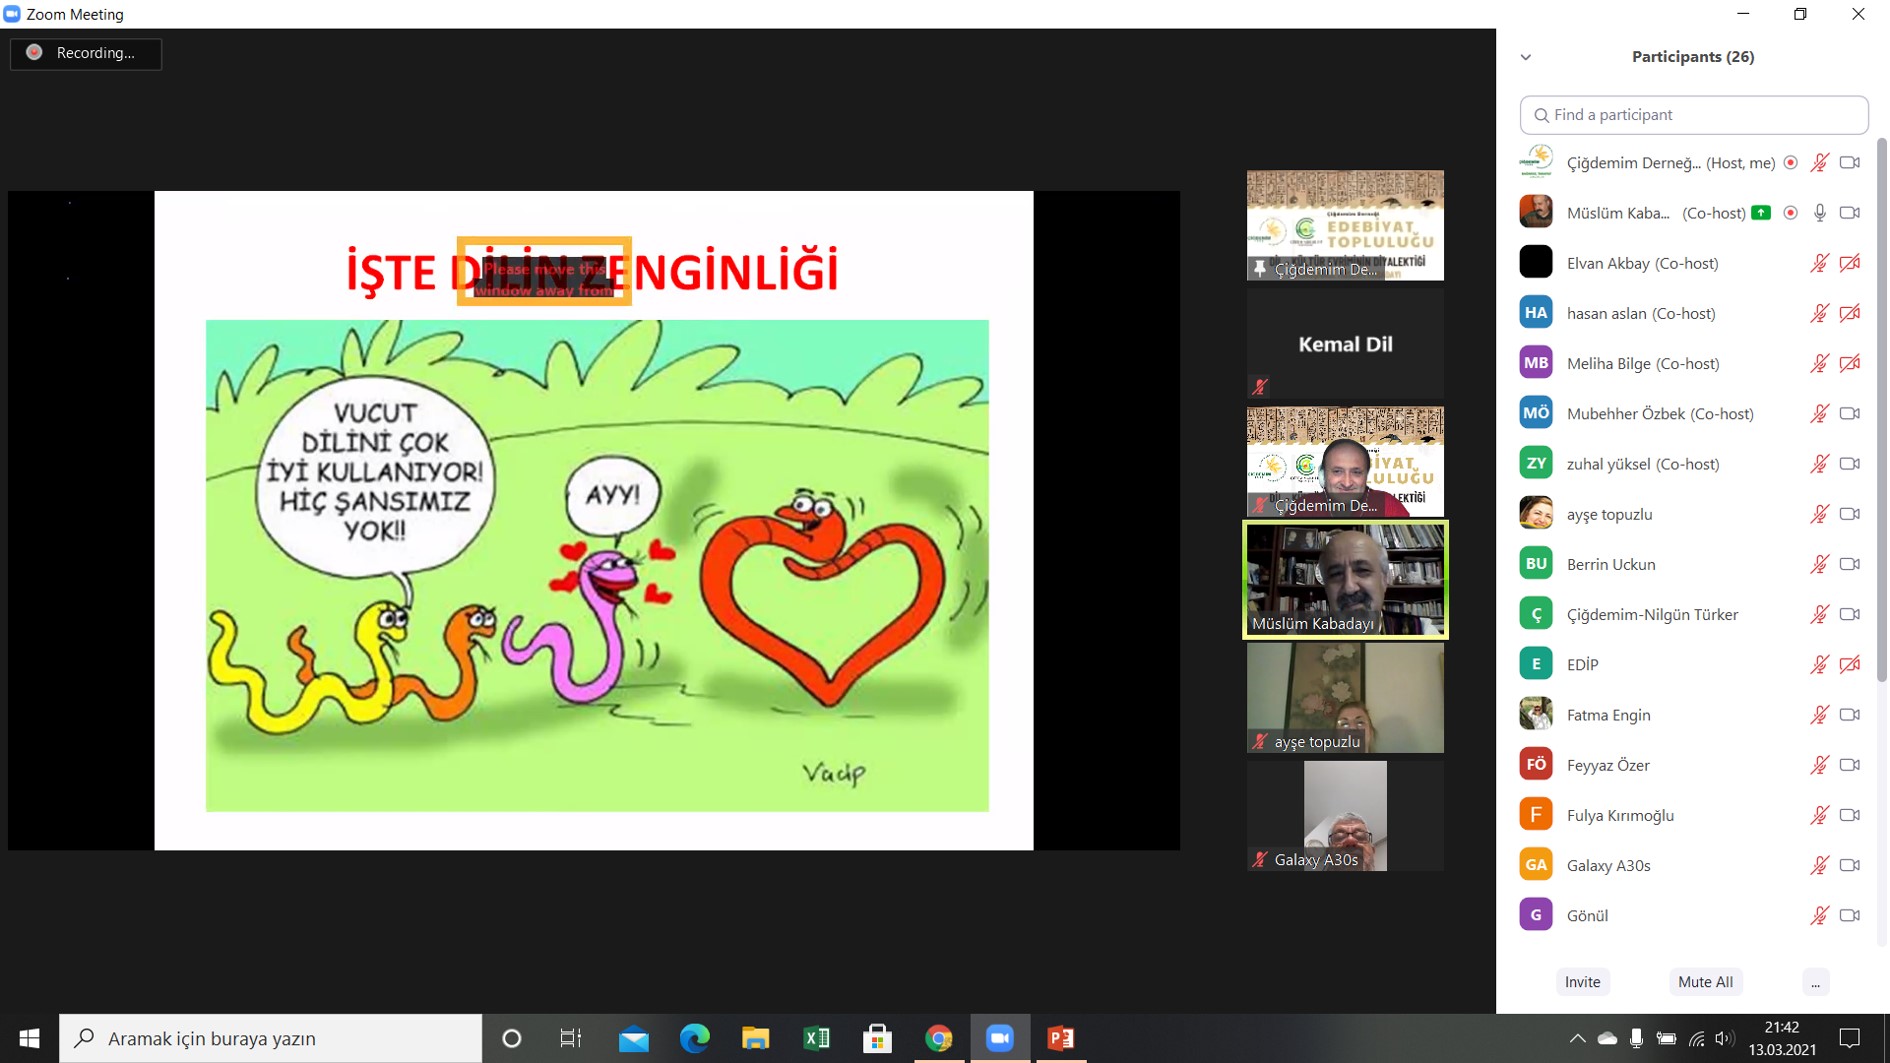Click the Mute All button
Screen dimensions: 1890x1063
pyautogui.click(x=1705, y=982)
